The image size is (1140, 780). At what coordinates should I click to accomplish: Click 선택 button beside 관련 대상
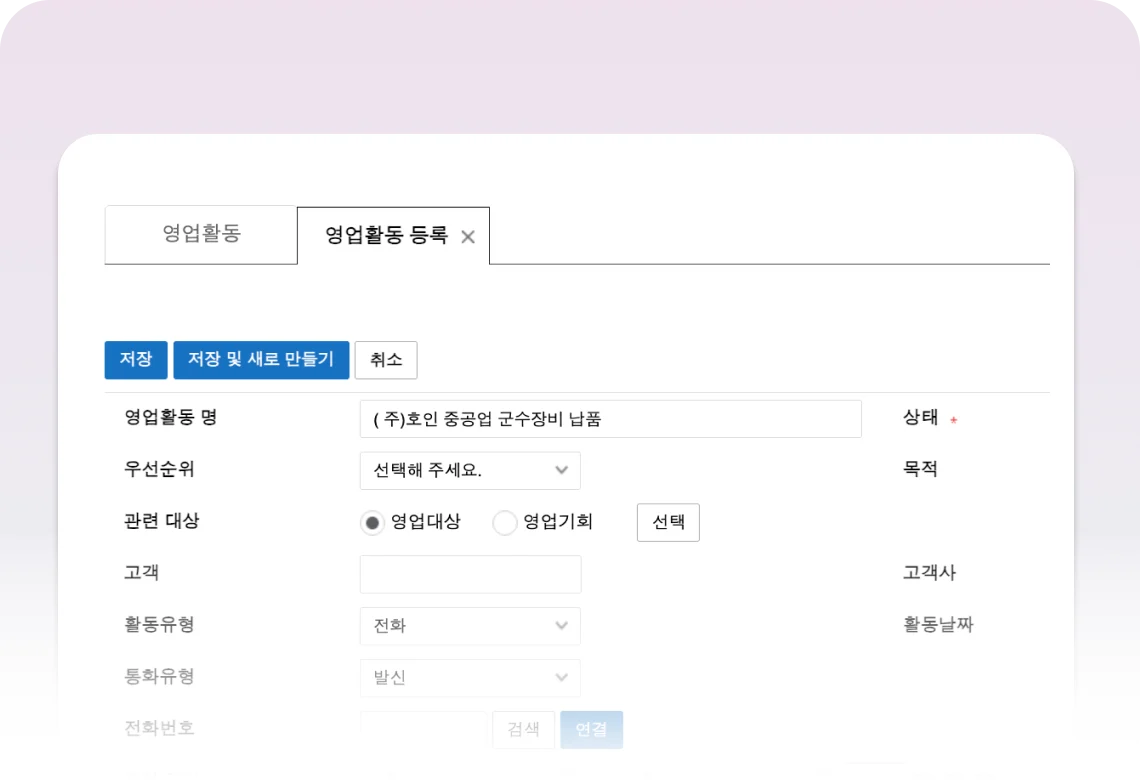point(668,522)
